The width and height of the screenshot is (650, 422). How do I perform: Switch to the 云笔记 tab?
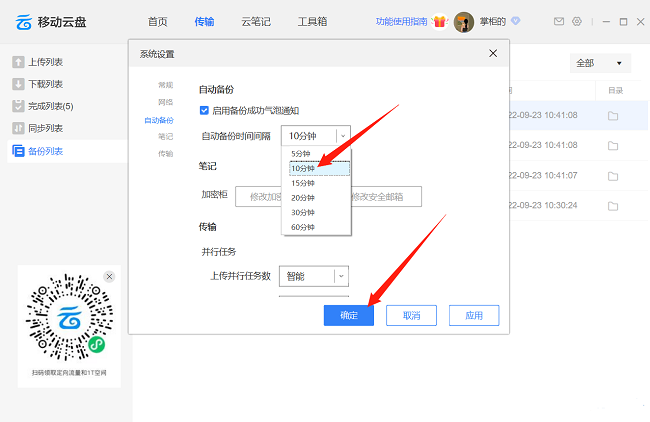tap(257, 21)
